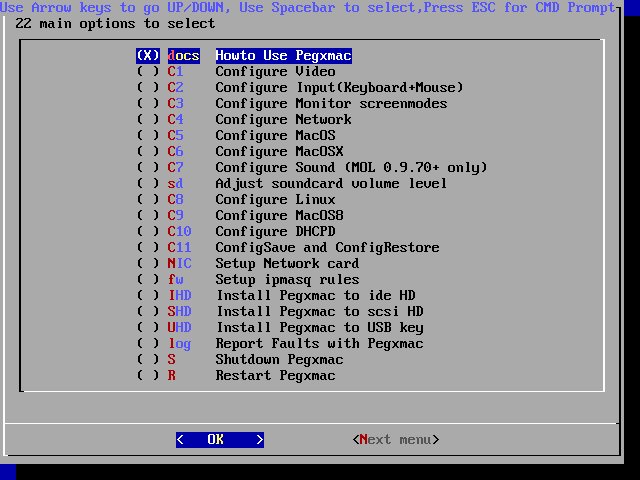Choose Report Faults with Pegxmac

(320, 343)
